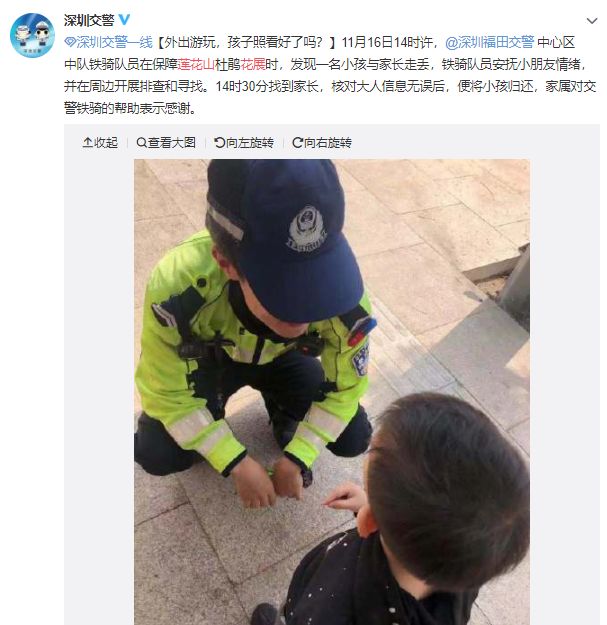Click the topic icon before 深圳交警一线
The width and height of the screenshot is (607, 625).
(70, 42)
